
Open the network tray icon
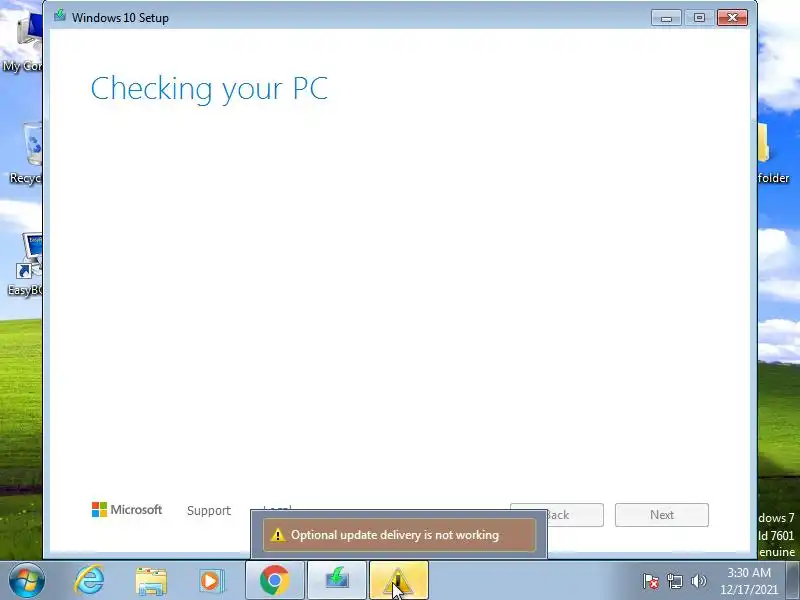click(674, 581)
